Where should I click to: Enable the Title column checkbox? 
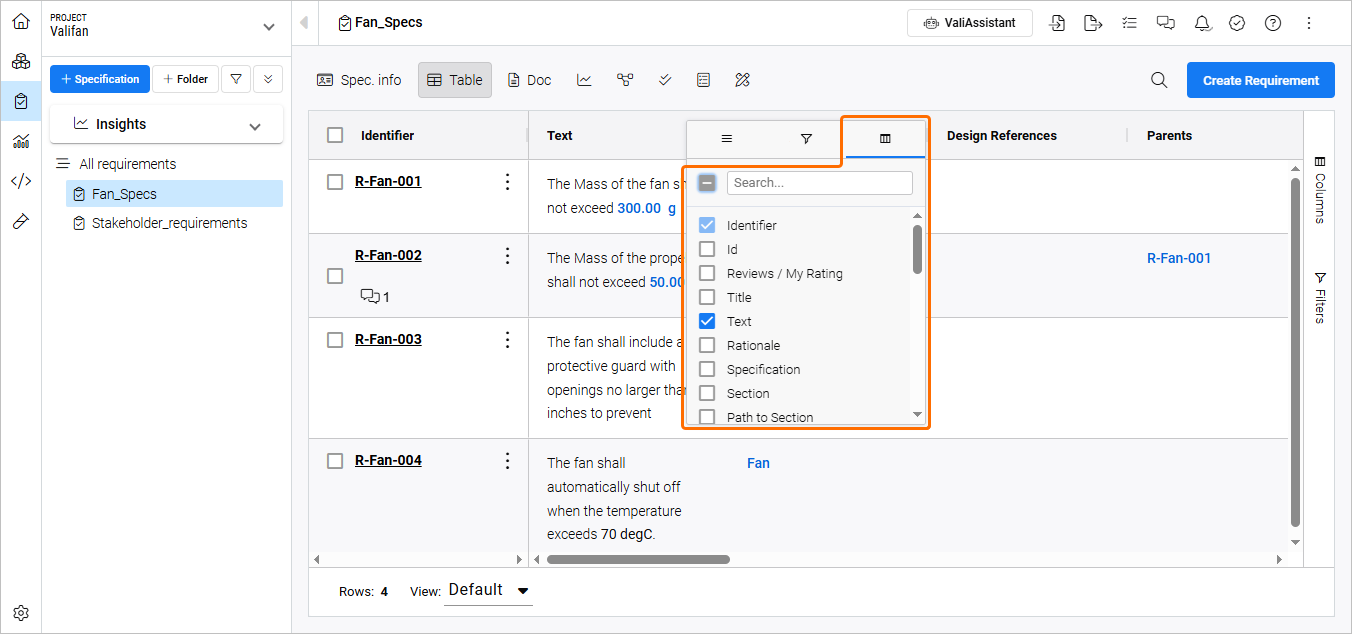[x=707, y=297]
